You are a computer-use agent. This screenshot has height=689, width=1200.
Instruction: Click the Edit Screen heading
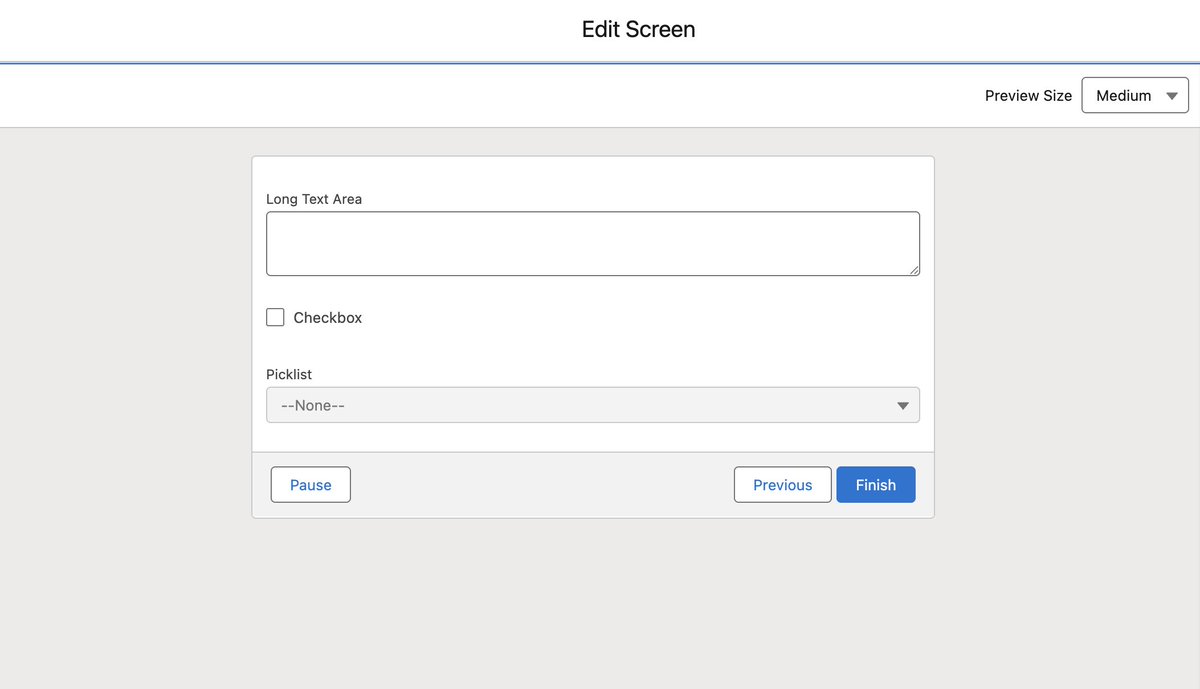639,30
